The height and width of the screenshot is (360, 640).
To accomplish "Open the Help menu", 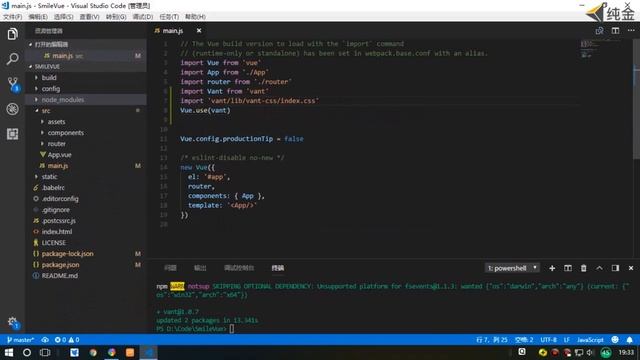I will [195, 17].
